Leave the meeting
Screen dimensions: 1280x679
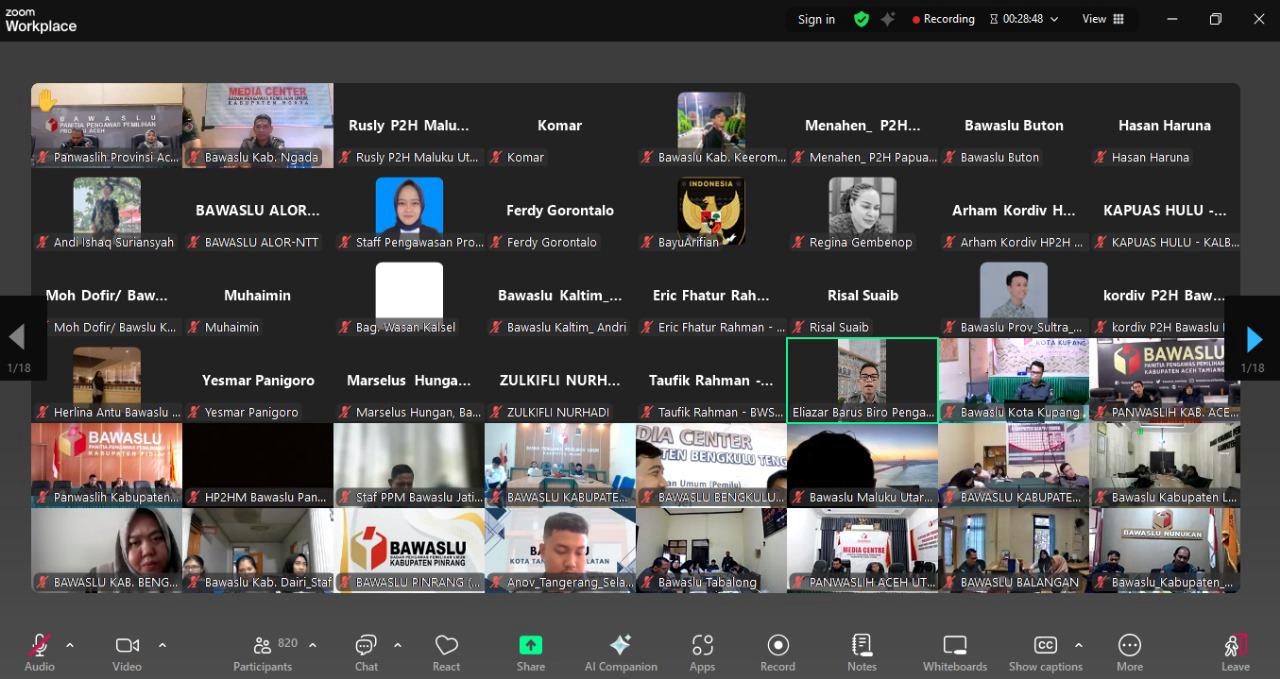(x=1235, y=652)
